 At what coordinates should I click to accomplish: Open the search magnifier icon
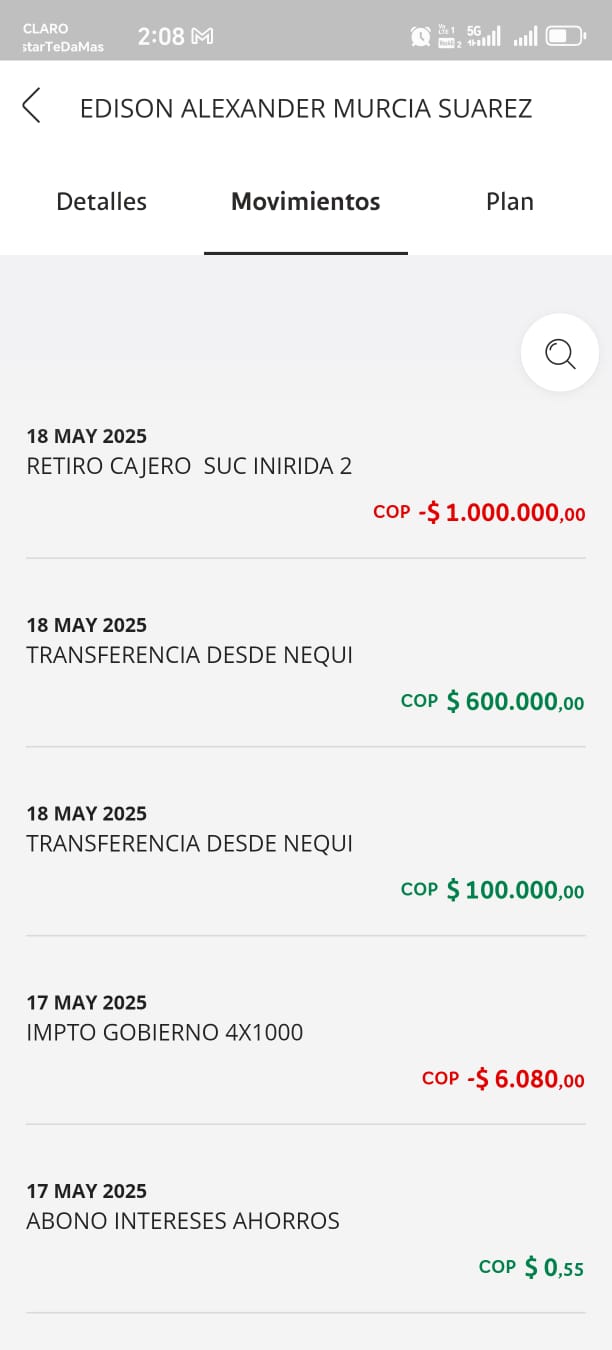[559, 353]
